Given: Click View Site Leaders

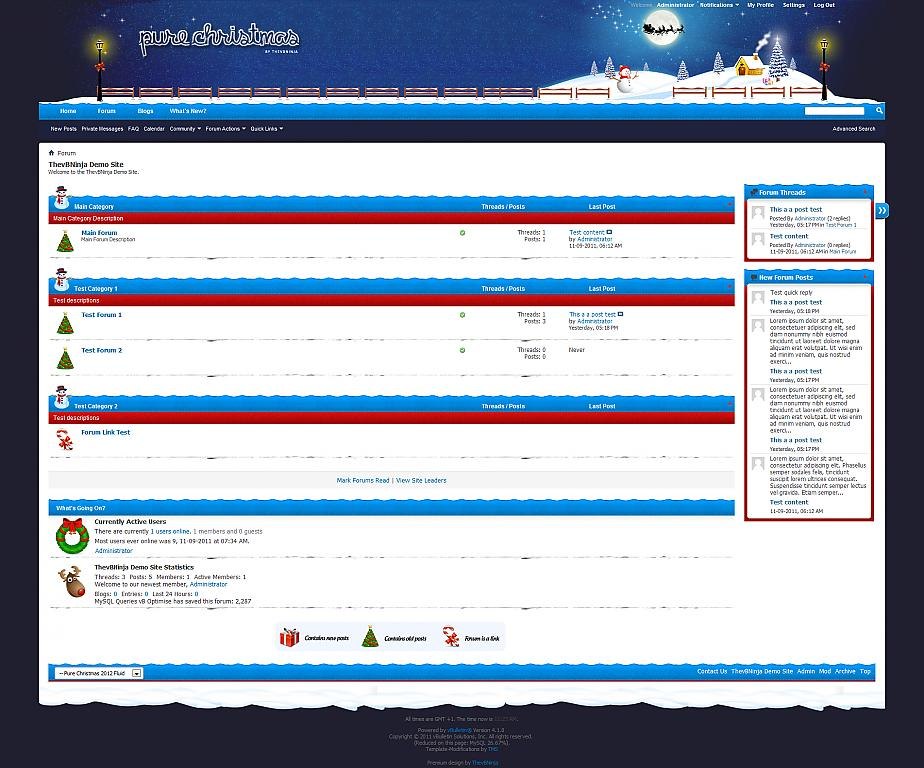Looking at the screenshot, I should click(421, 480).
